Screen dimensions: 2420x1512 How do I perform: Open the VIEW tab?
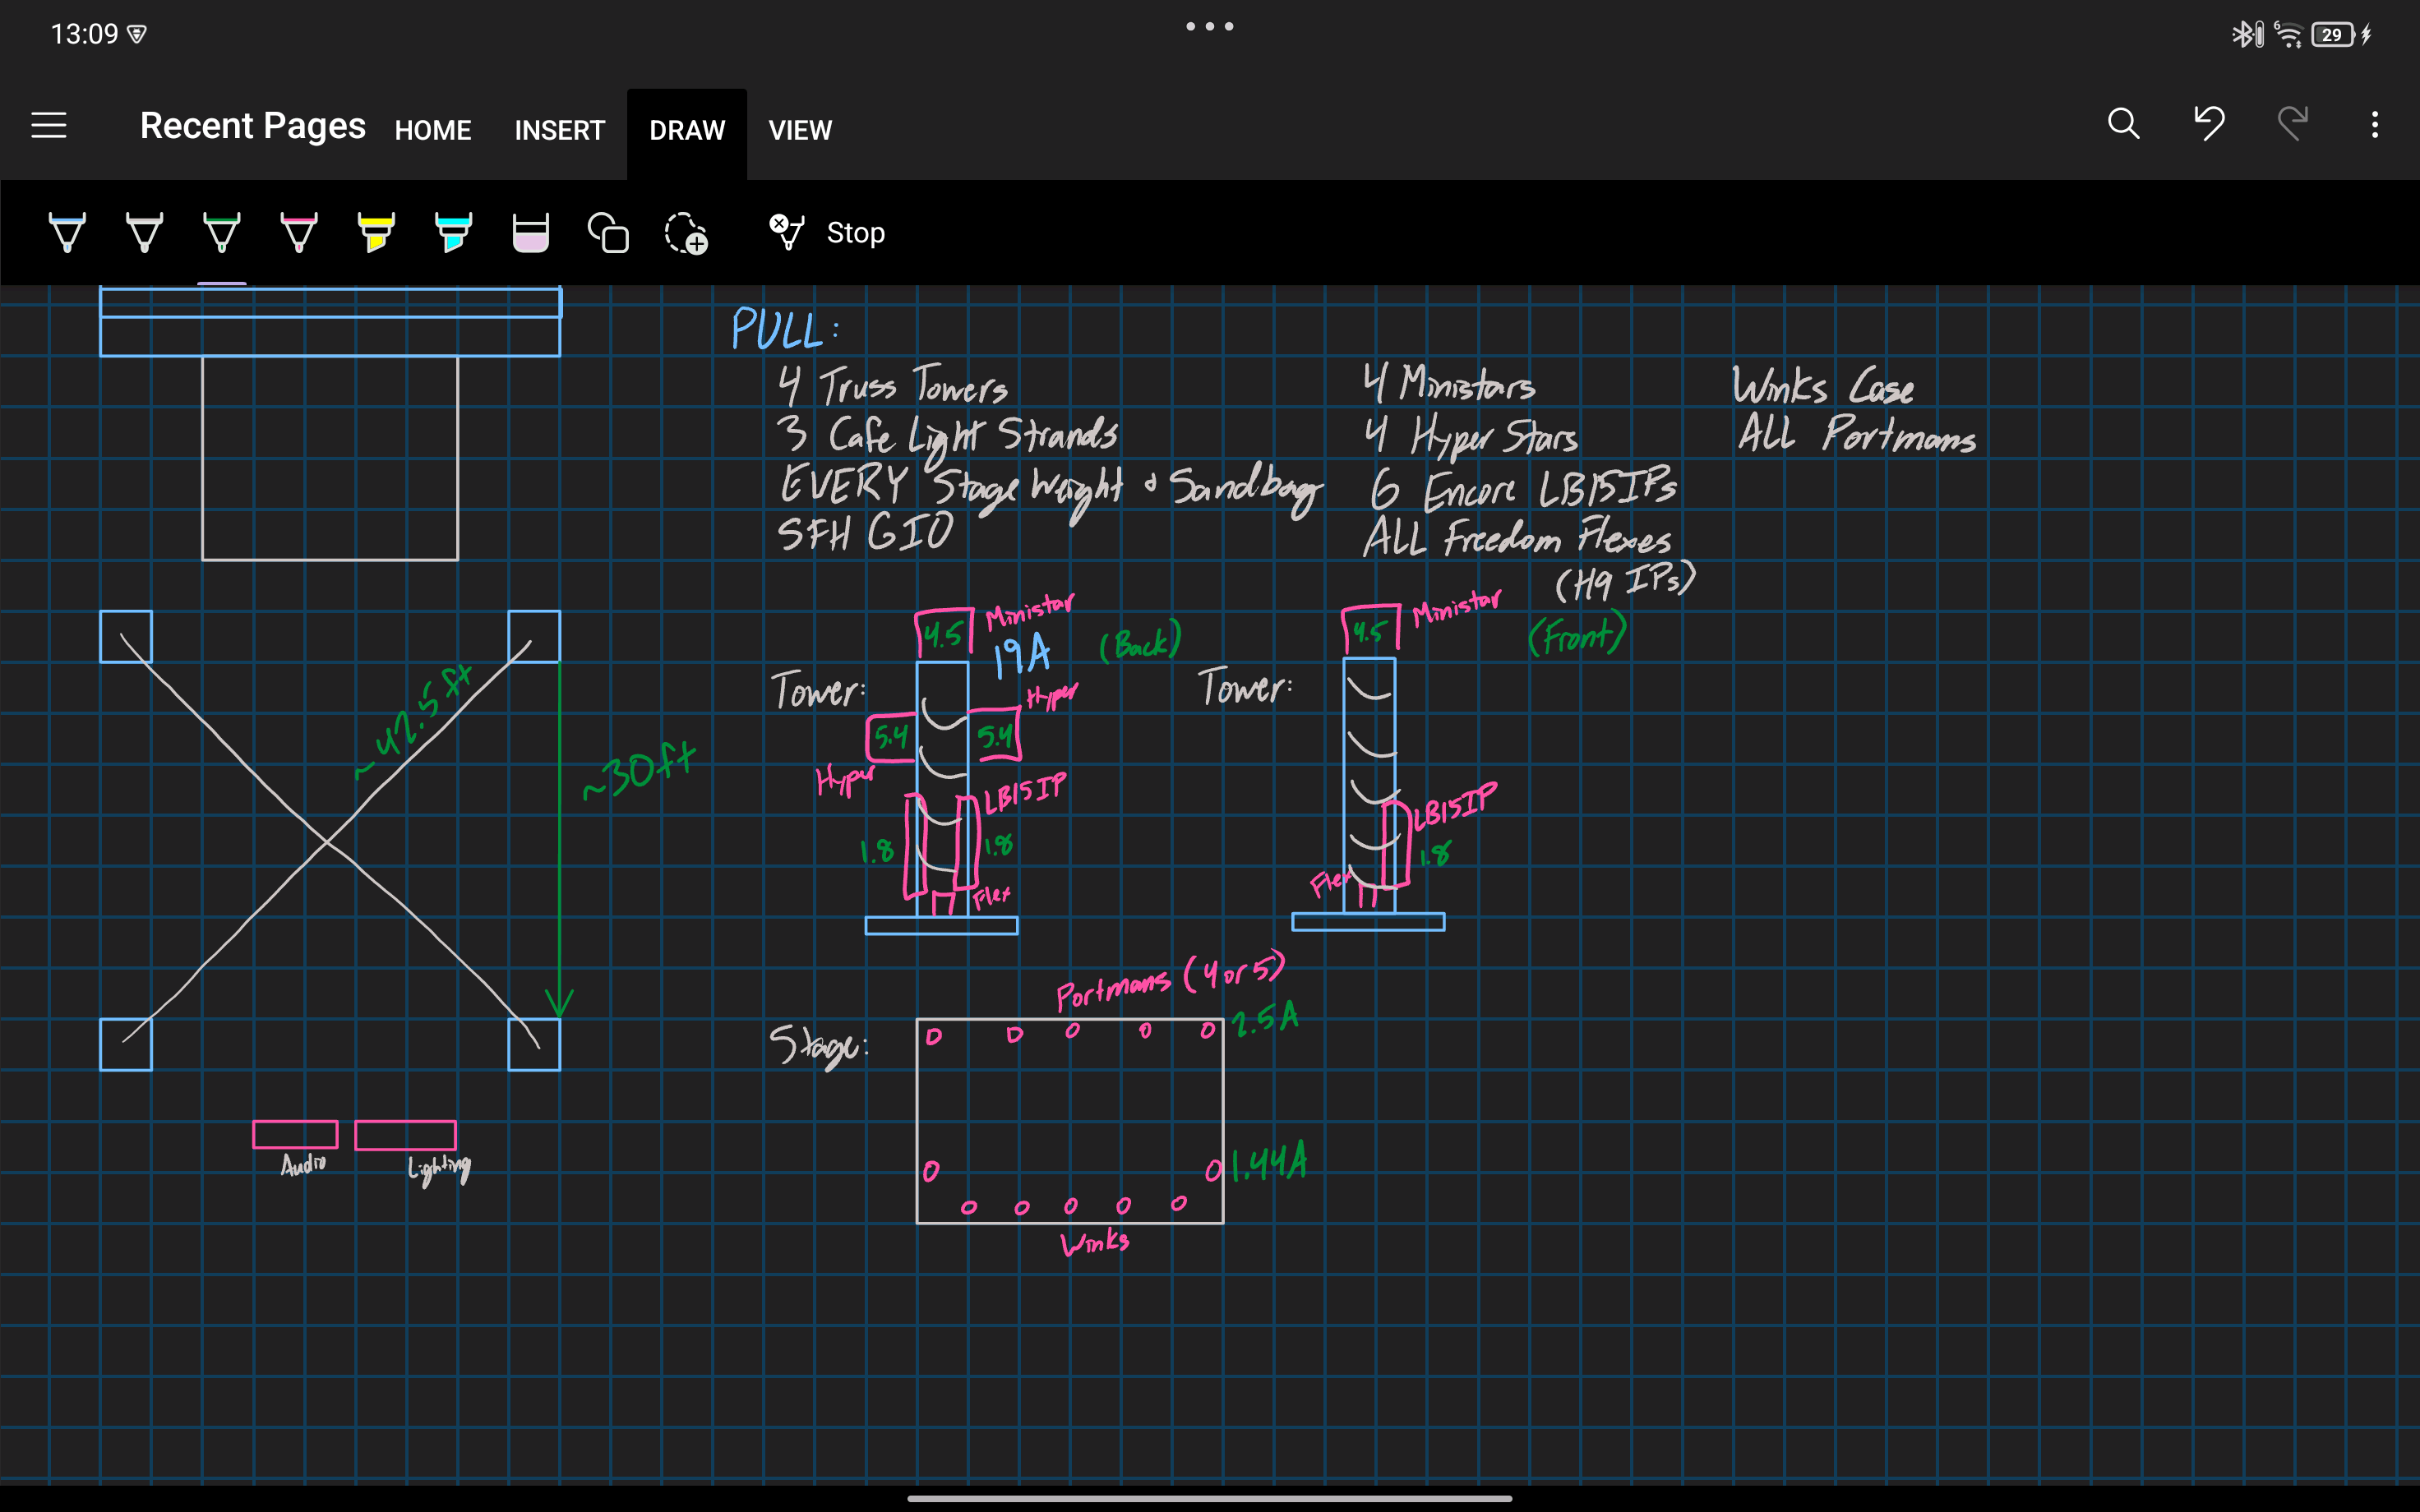(799, 130)
